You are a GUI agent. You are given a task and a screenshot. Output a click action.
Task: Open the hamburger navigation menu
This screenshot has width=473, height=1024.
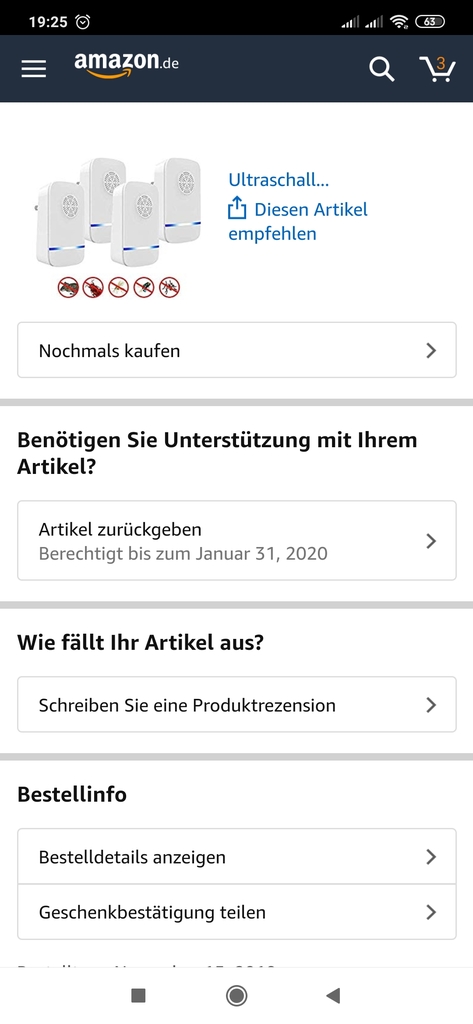[33, 69]
